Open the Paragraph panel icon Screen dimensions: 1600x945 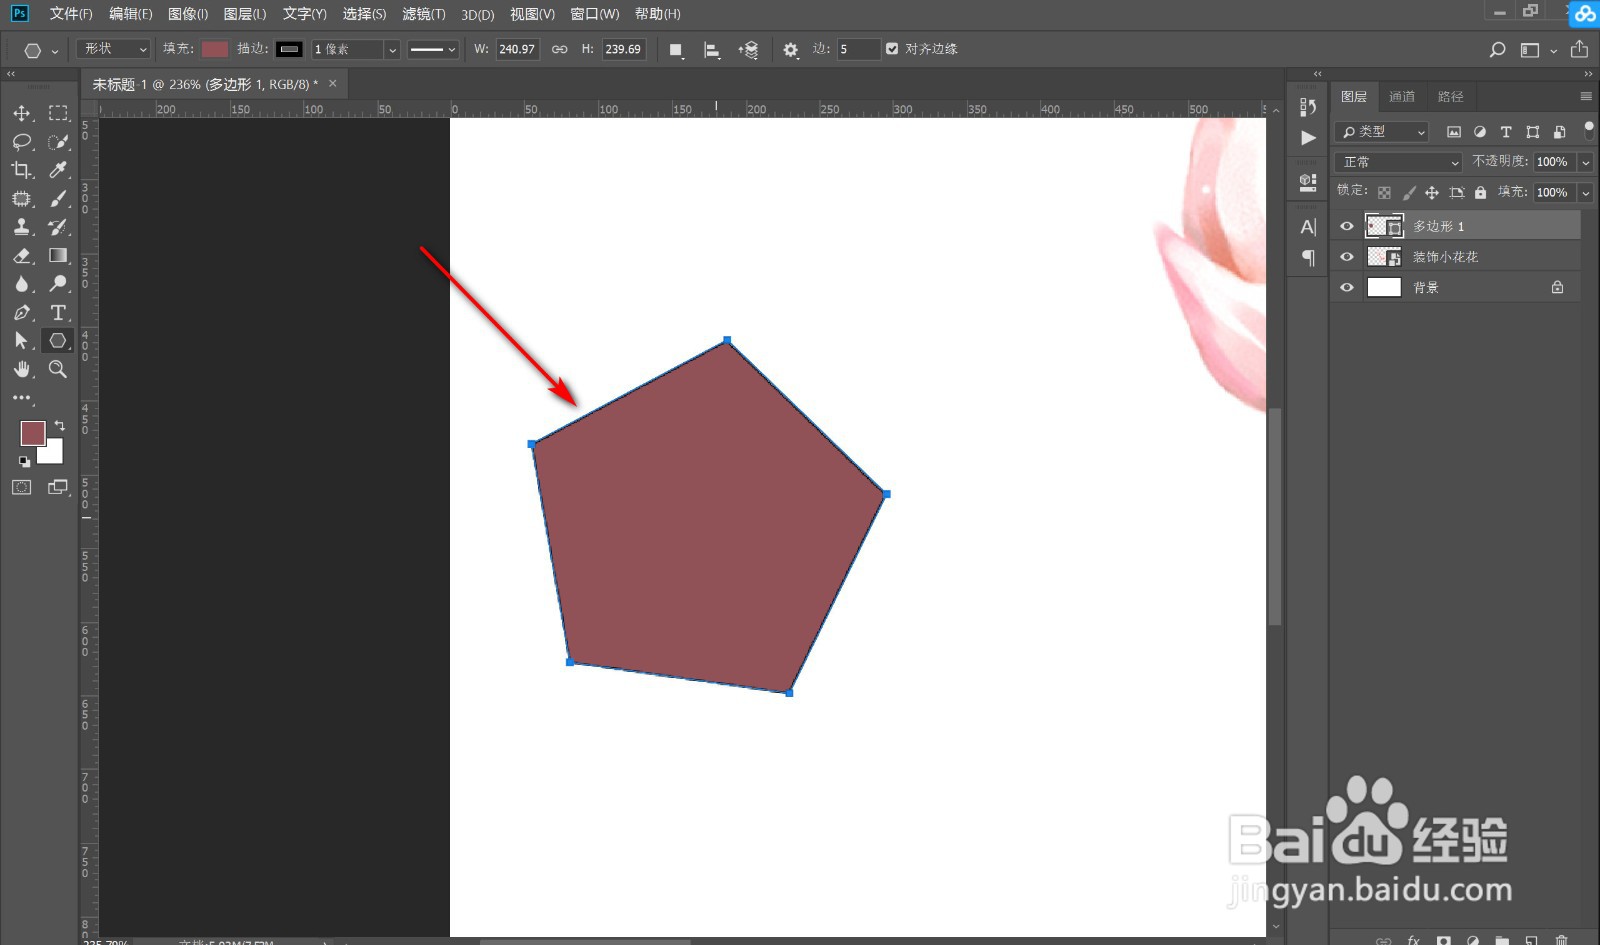[1308, 258]
